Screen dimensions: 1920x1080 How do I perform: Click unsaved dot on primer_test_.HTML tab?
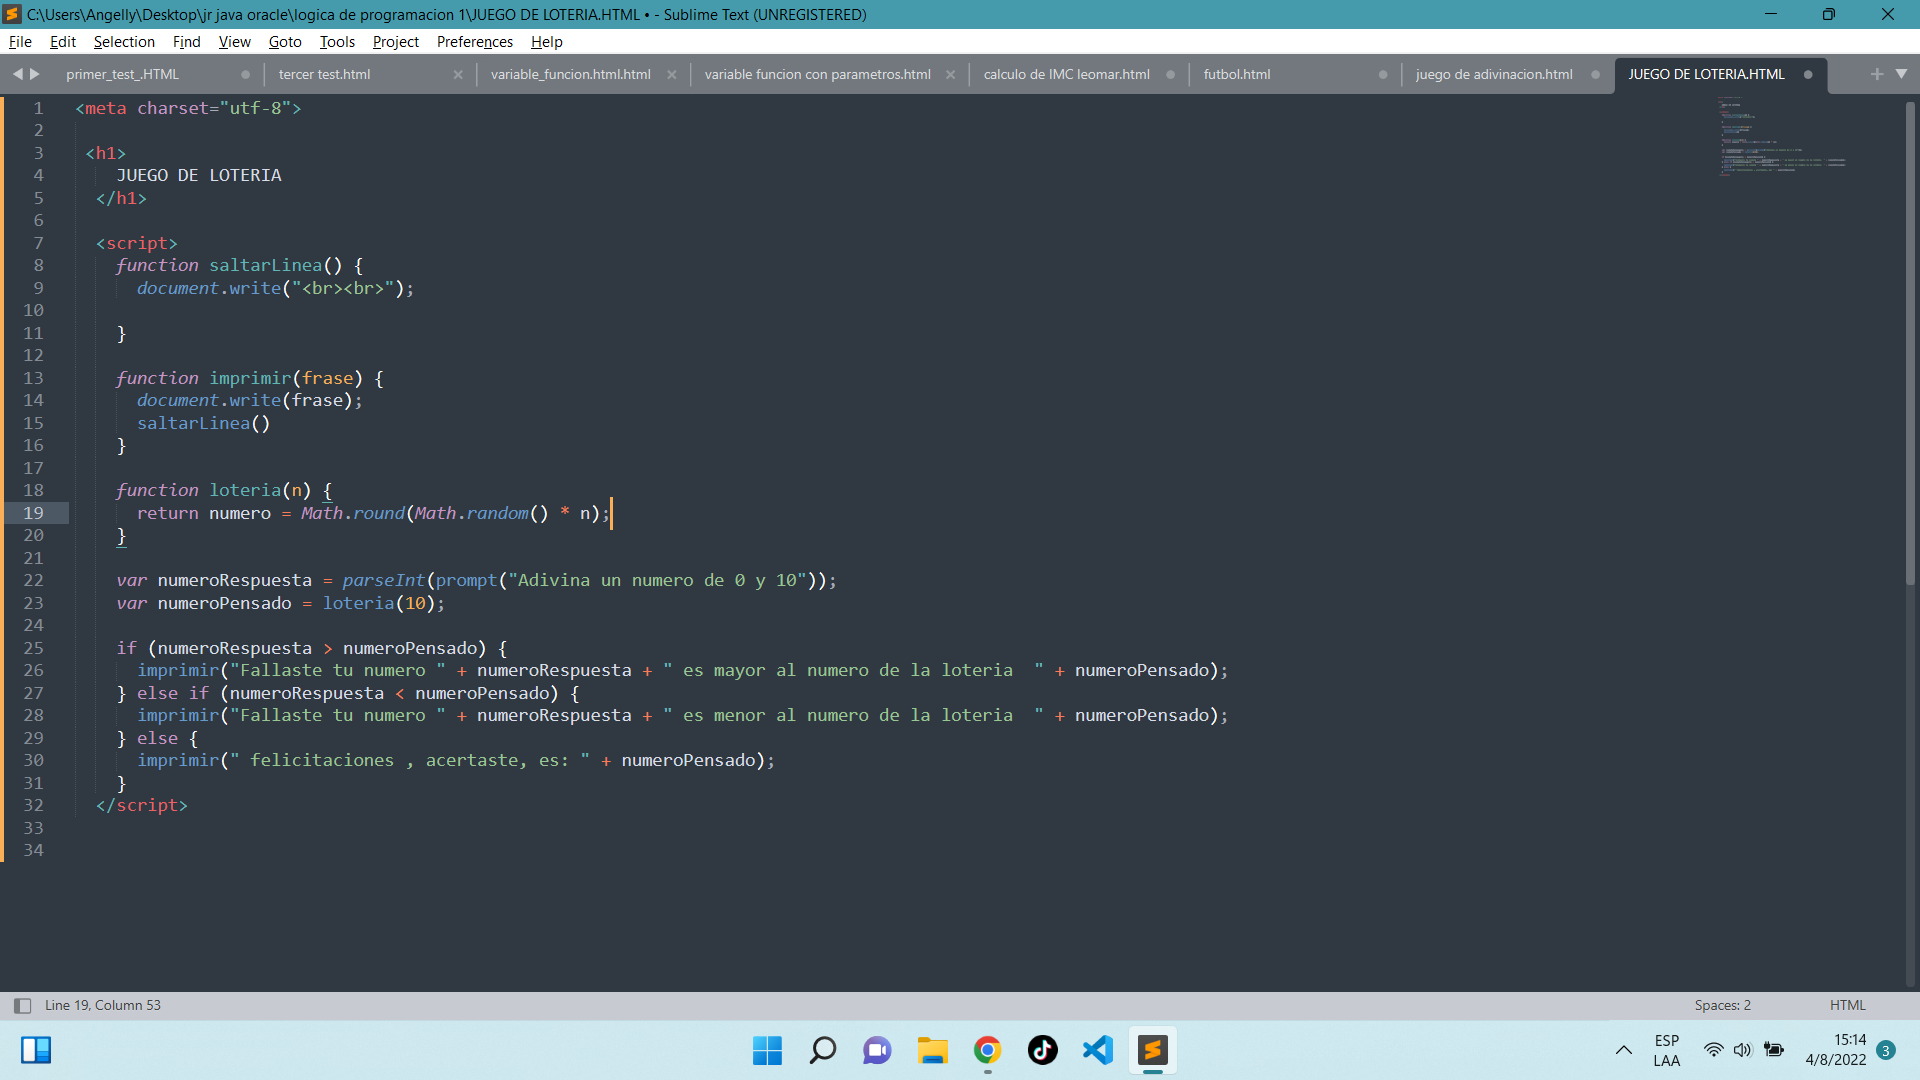pyautogui.click(x=245, y=74)
